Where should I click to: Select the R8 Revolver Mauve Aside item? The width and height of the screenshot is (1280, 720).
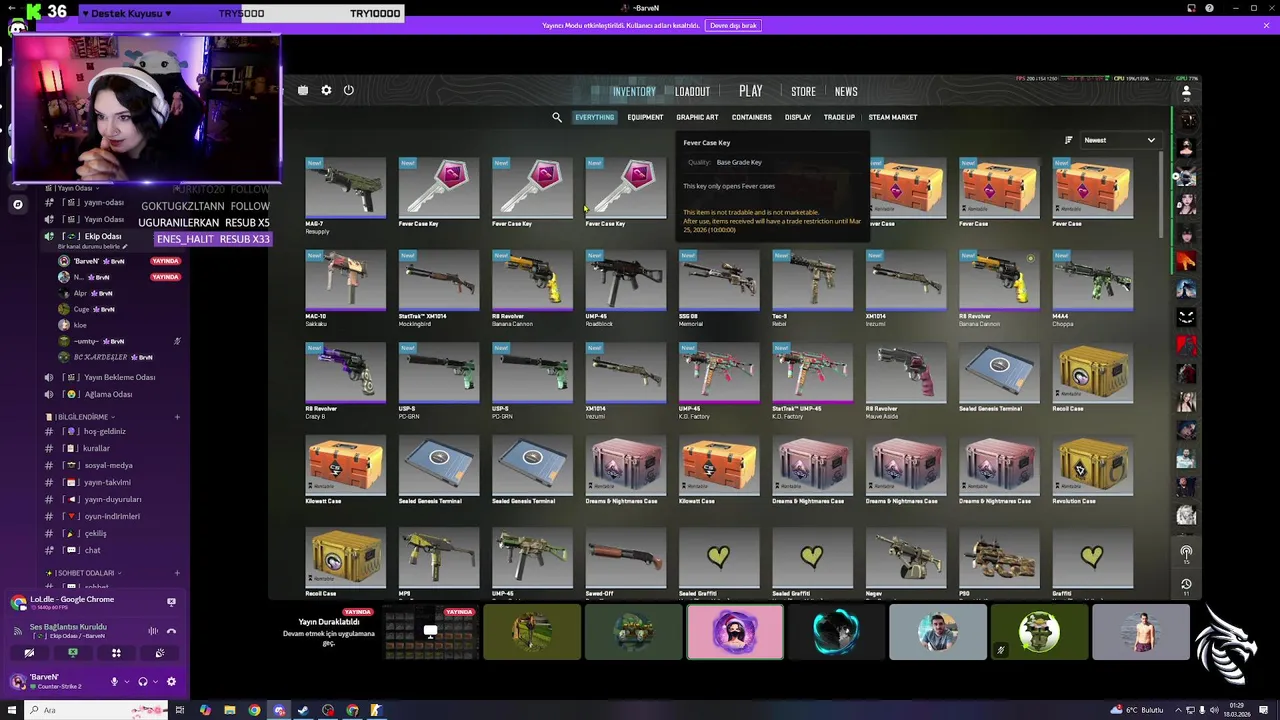[x=905, y=380]
